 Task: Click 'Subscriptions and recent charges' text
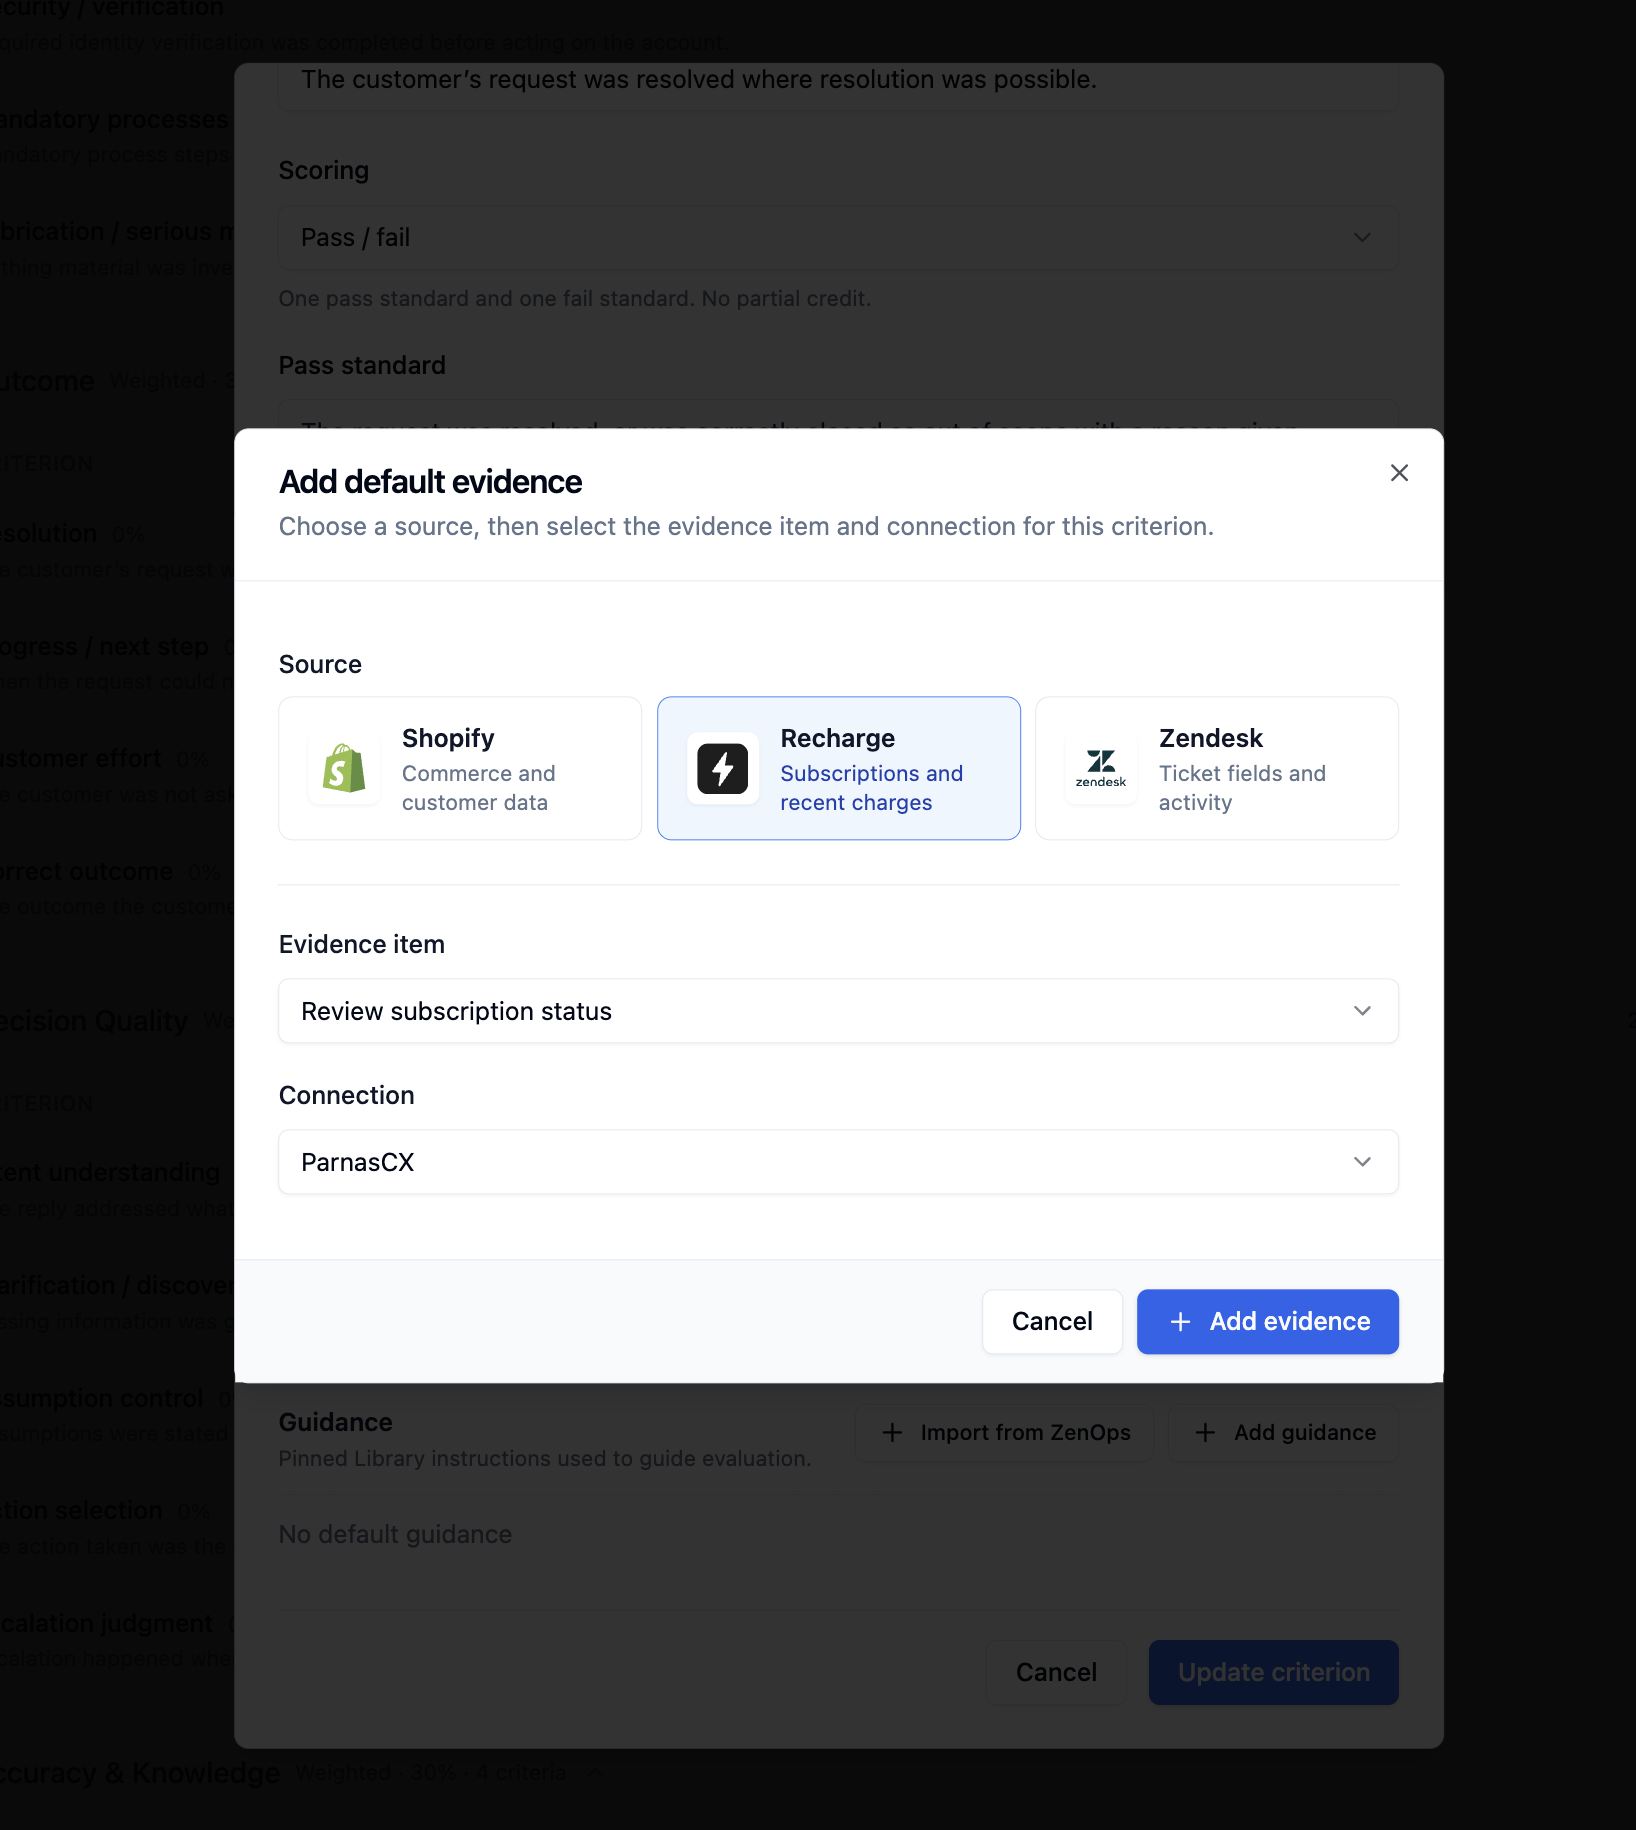(871, 788)
